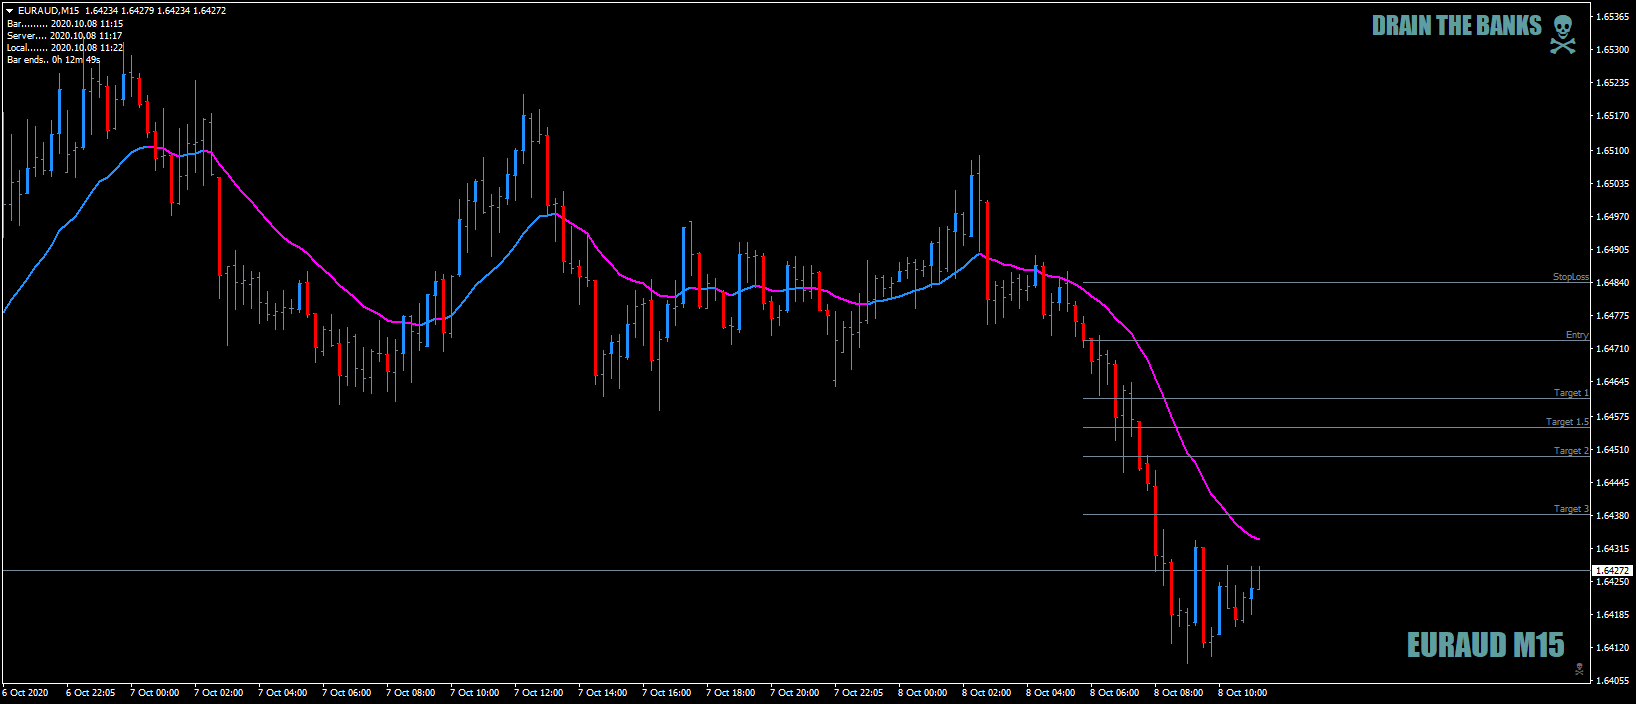Click the EURAUD,M15 chart title text
Image resolution: width=1636 pixels, height=704 pixels.
[x=48, y=11]
